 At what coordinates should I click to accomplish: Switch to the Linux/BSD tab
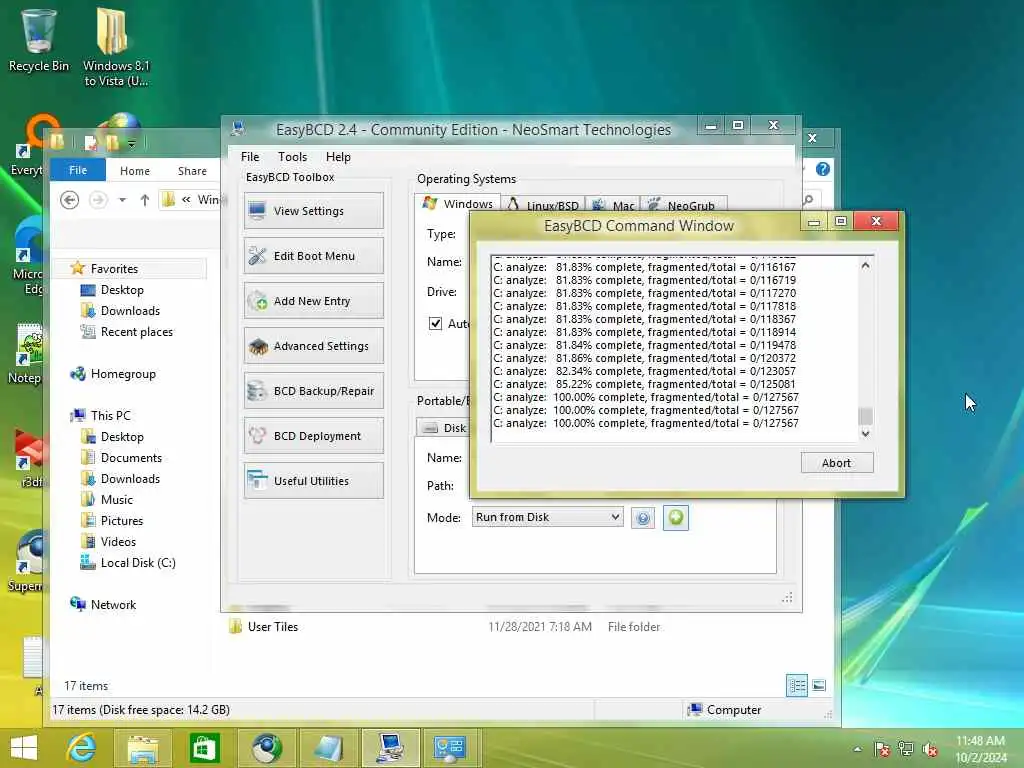[x=543, y=205]
